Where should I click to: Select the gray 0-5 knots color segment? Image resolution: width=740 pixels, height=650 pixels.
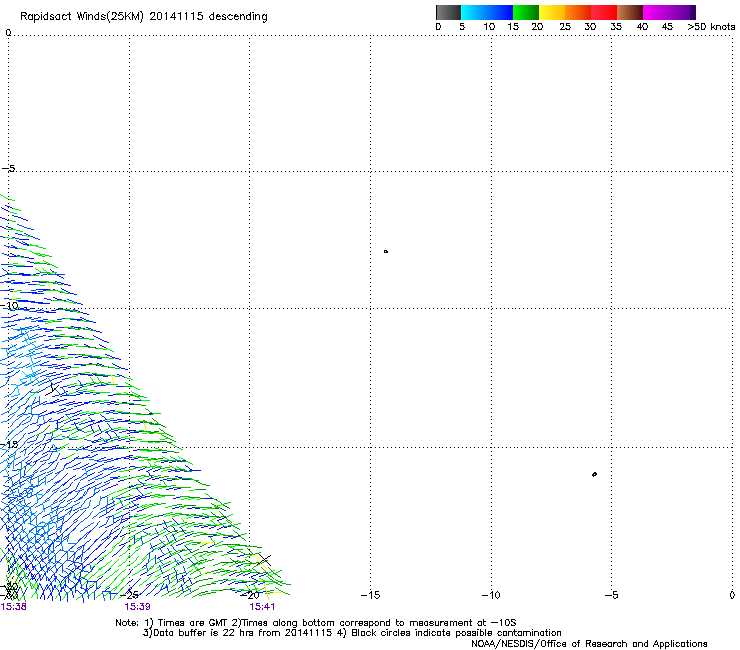[448, 12]
